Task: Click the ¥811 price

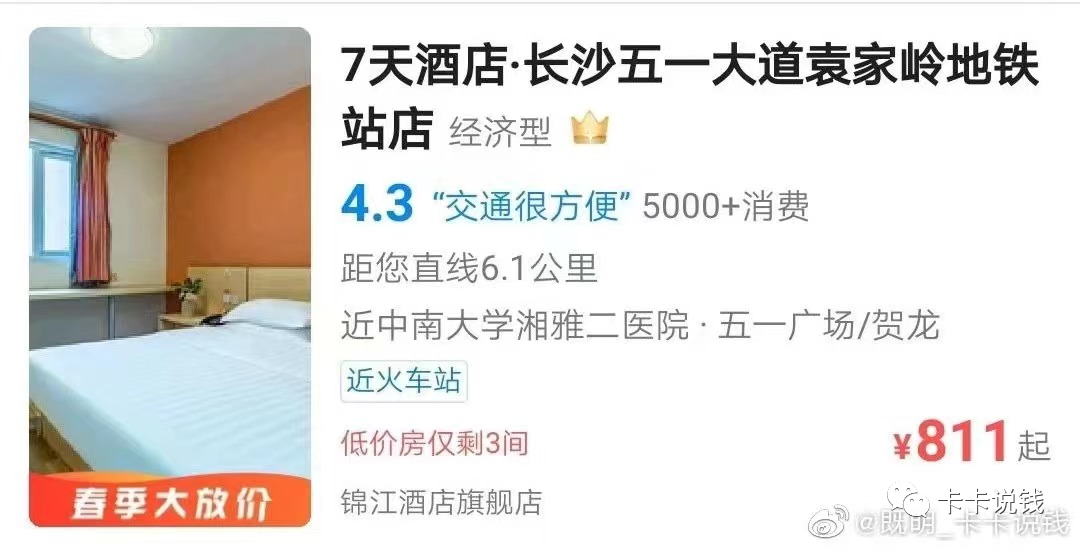Action: [951, 442]
